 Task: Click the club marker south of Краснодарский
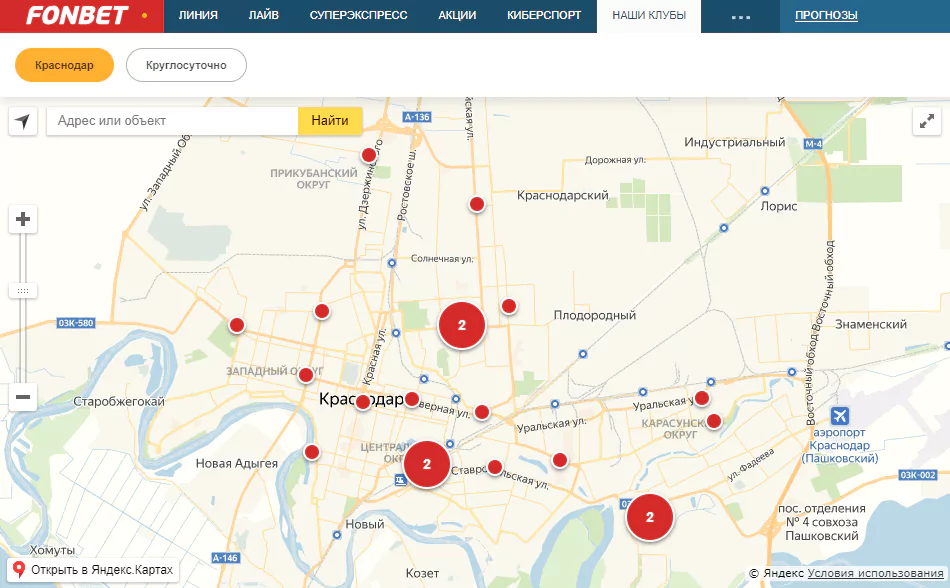point(477,204)
